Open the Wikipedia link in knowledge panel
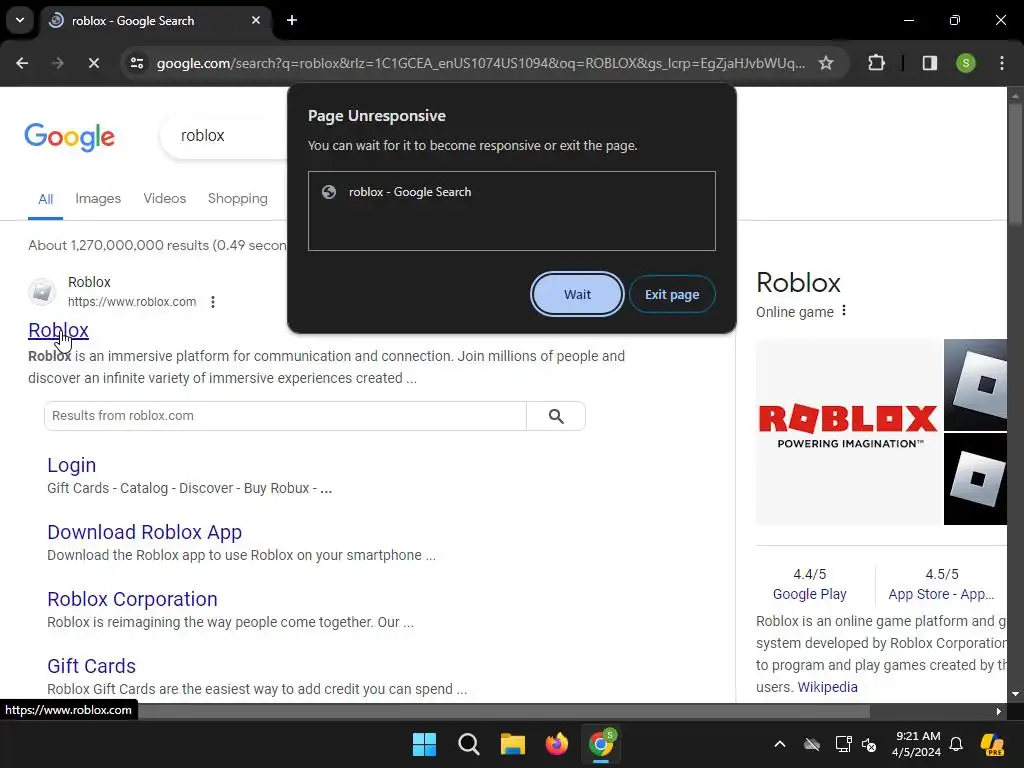Viewport: 1024px width, 768px height. click(x=827, y=687)
